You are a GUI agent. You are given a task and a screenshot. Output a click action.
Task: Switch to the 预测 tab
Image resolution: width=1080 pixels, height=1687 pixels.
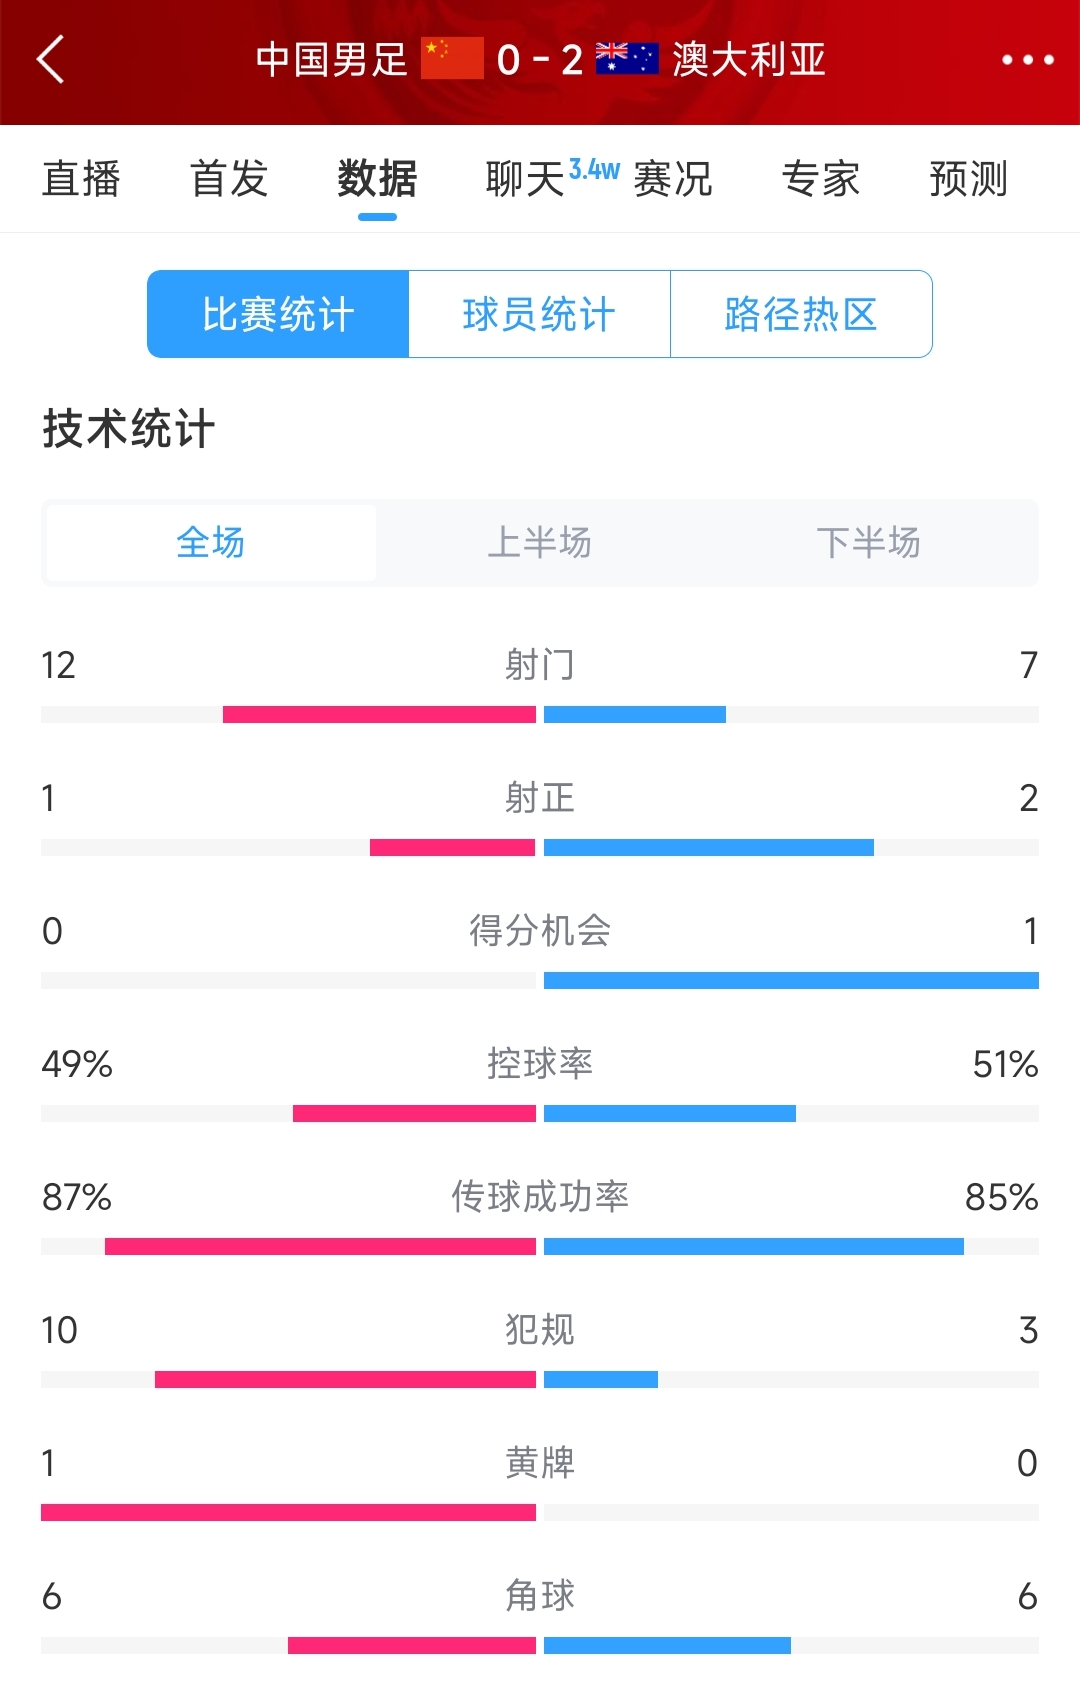(x=966, y=178)
